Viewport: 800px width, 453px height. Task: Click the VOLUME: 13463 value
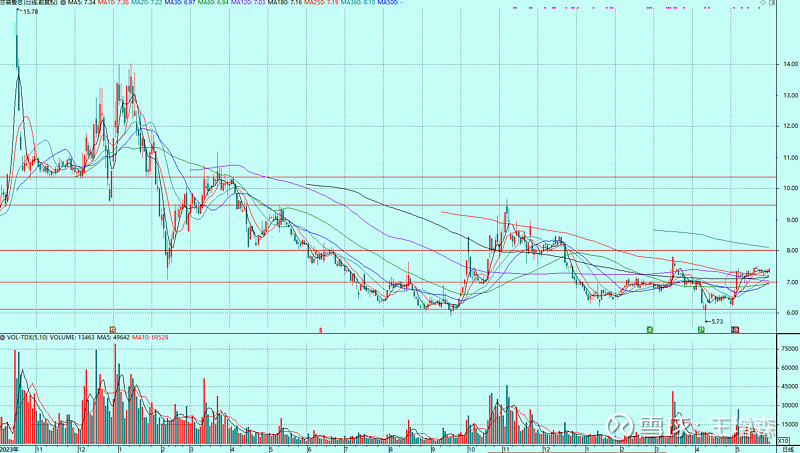click(x=71, y=338)
